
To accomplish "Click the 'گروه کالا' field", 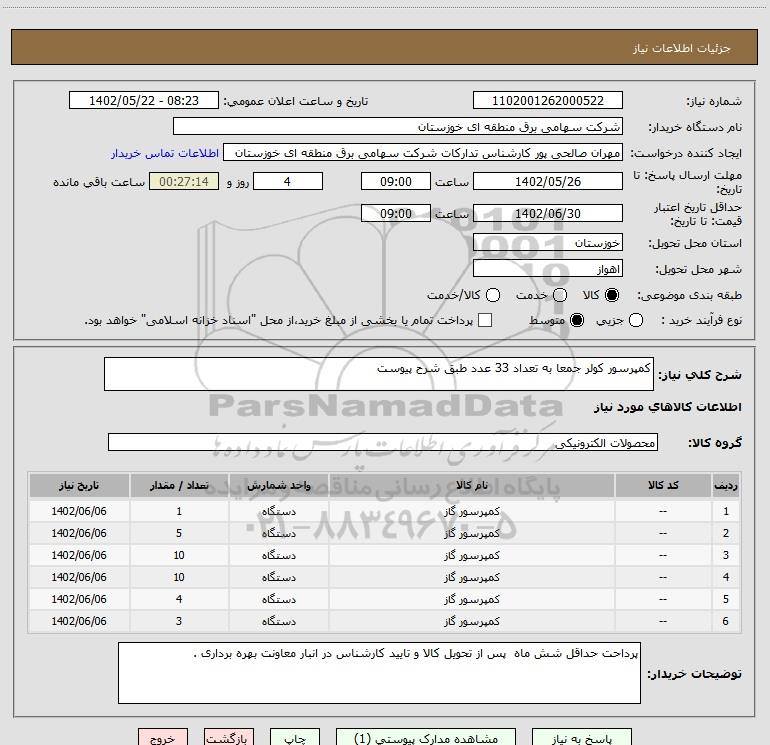I will pyautogui.click(x=382, y=442).
